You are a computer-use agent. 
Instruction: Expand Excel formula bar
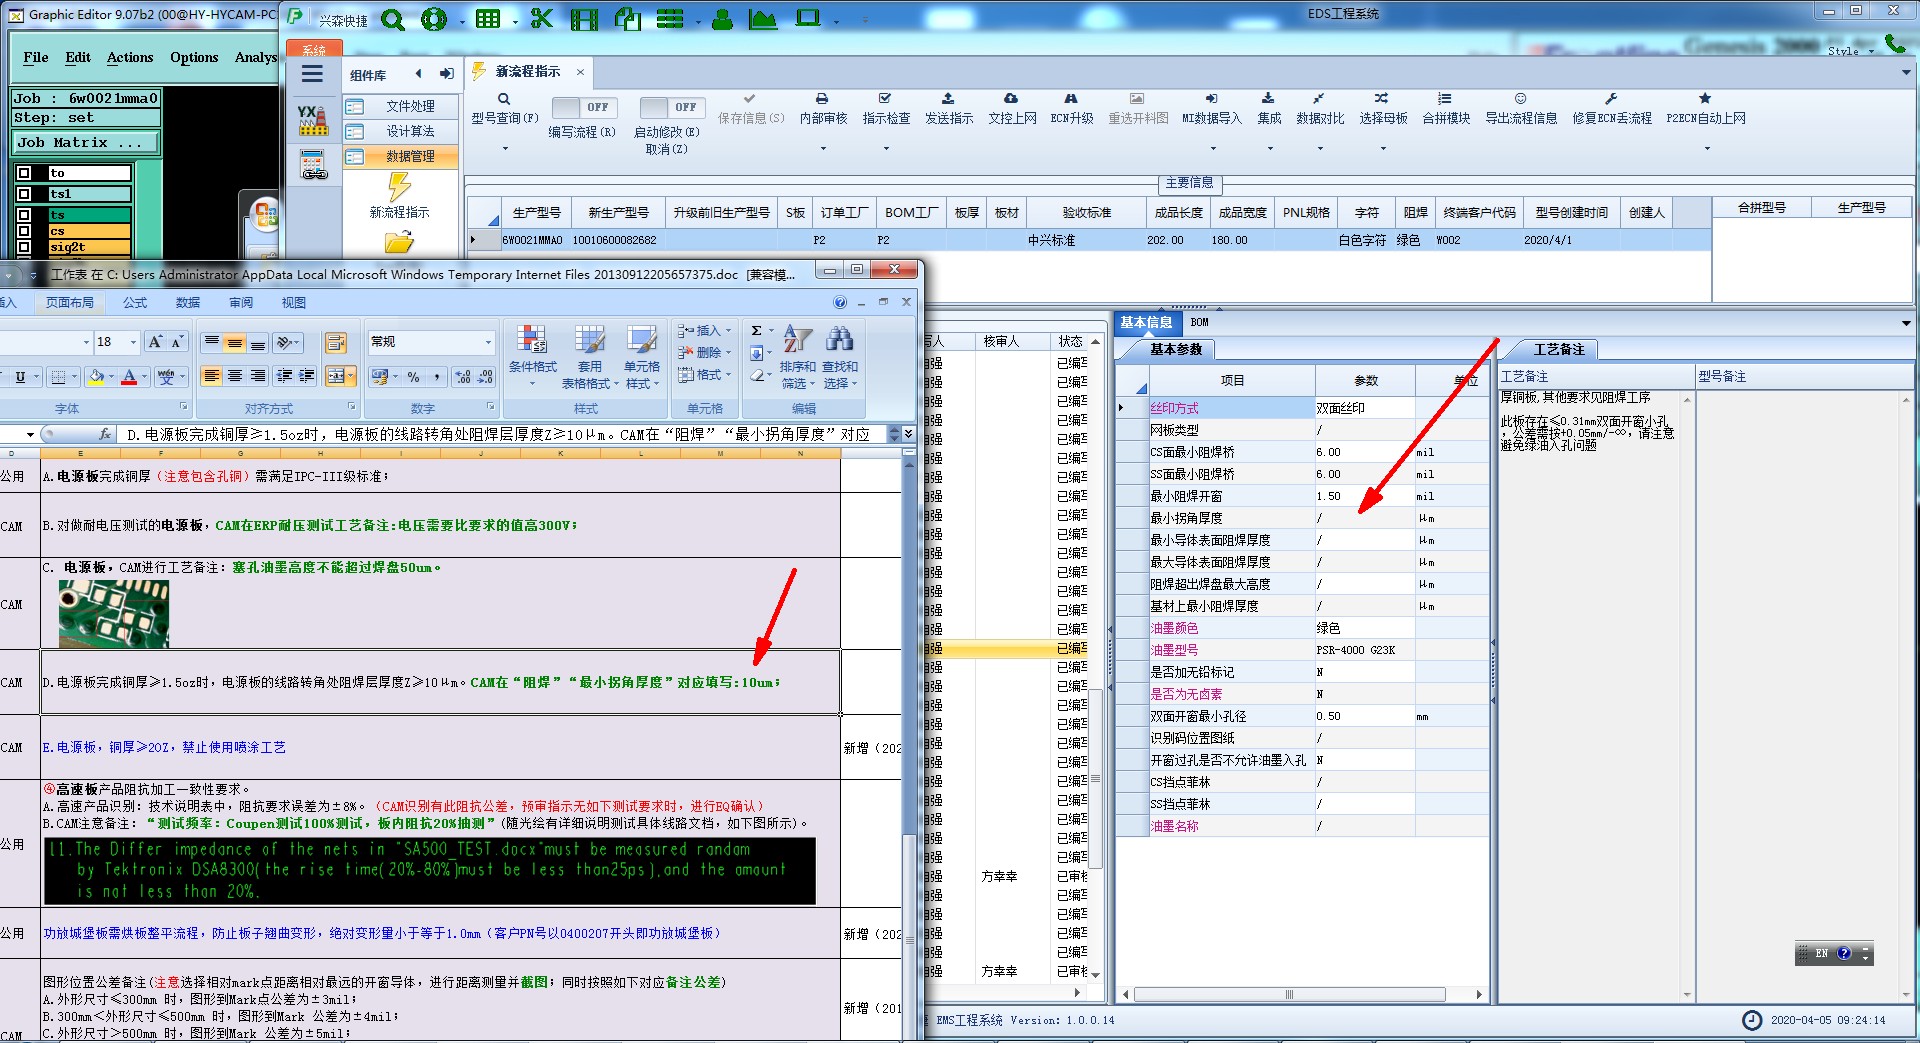coord(908,434)
